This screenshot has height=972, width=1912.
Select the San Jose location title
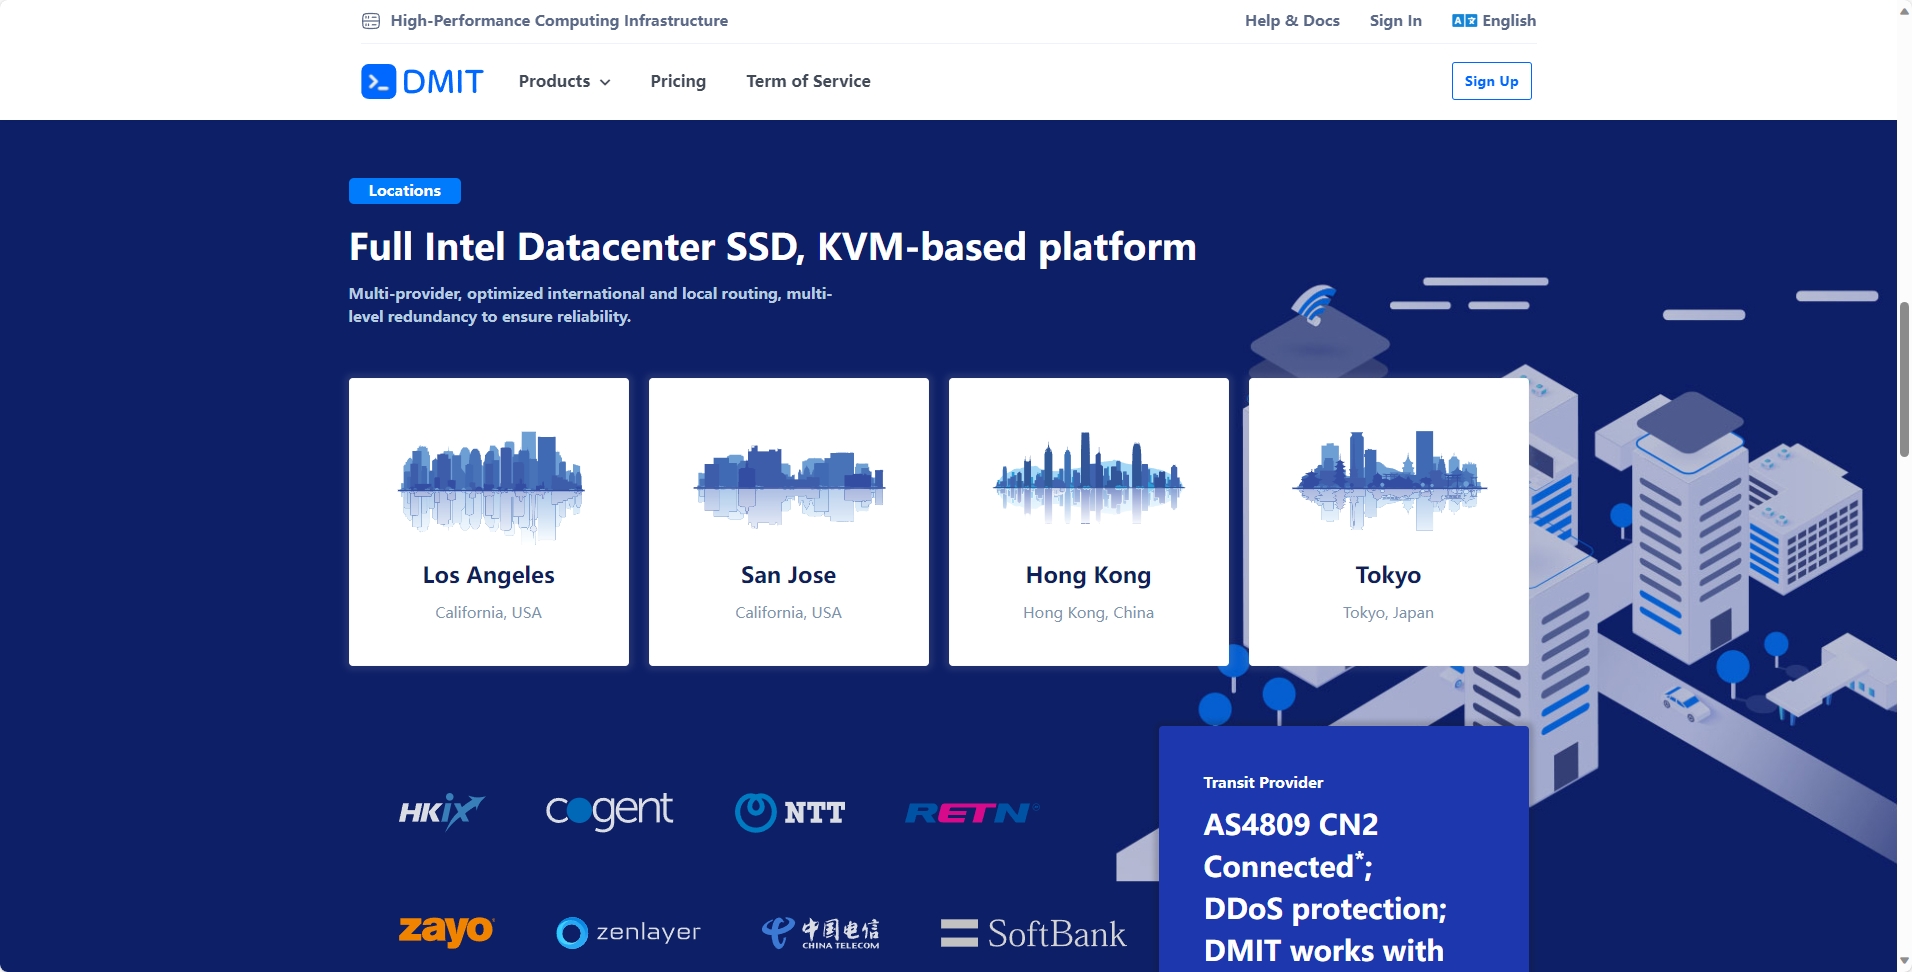[x=788, y=575]
